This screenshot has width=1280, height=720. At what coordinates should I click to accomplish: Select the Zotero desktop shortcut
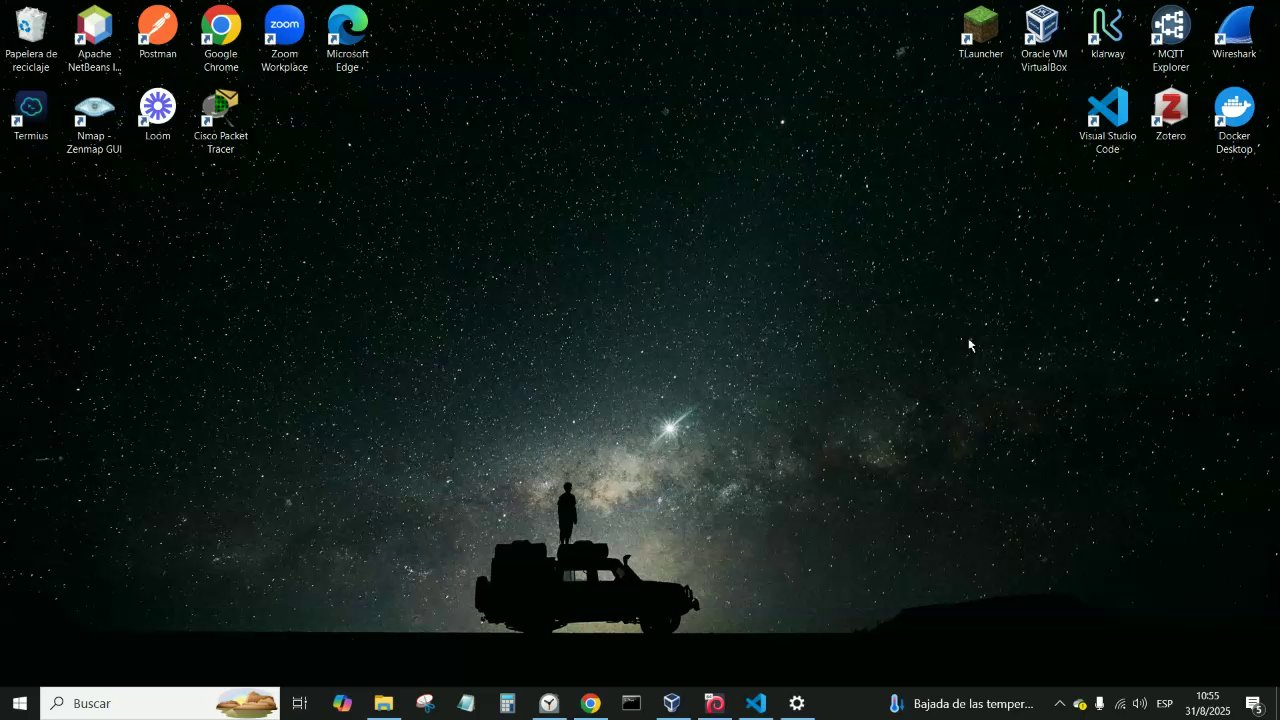(1170, 116)
